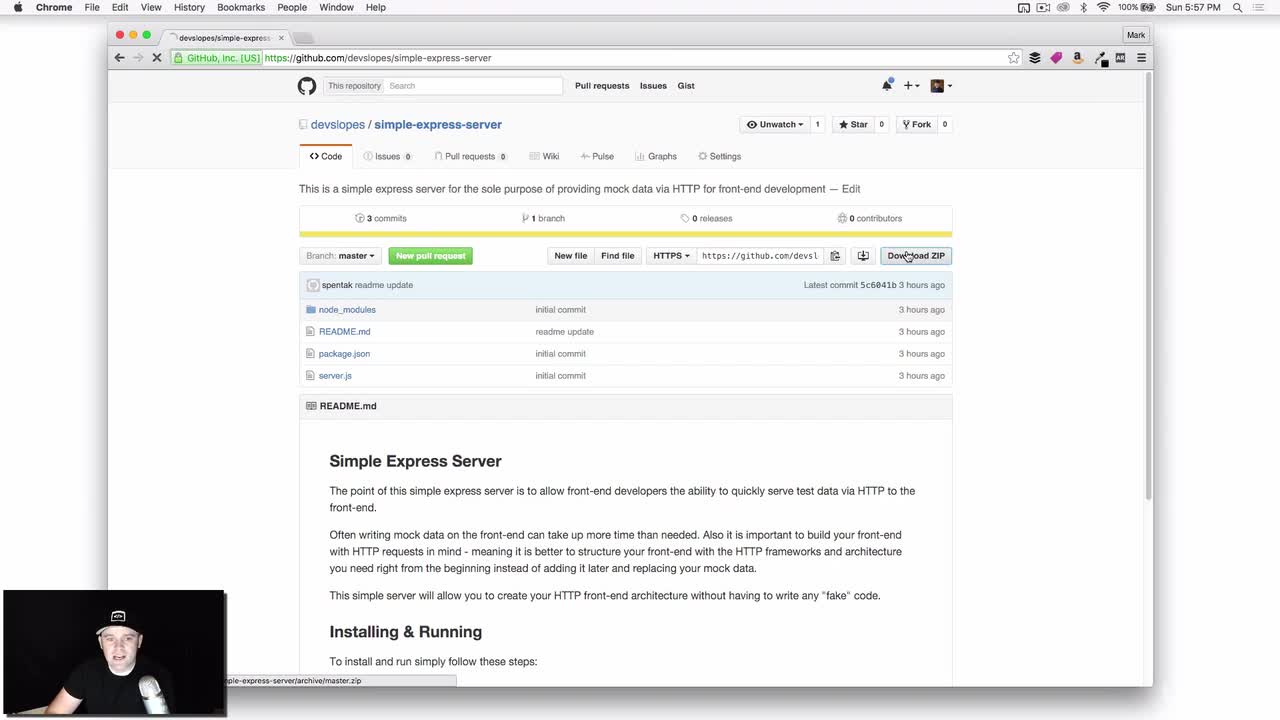The height and width of the screenshot is (720, 1280).
Task: Clone the repository in GitHub Desktop
Action: 863,256
